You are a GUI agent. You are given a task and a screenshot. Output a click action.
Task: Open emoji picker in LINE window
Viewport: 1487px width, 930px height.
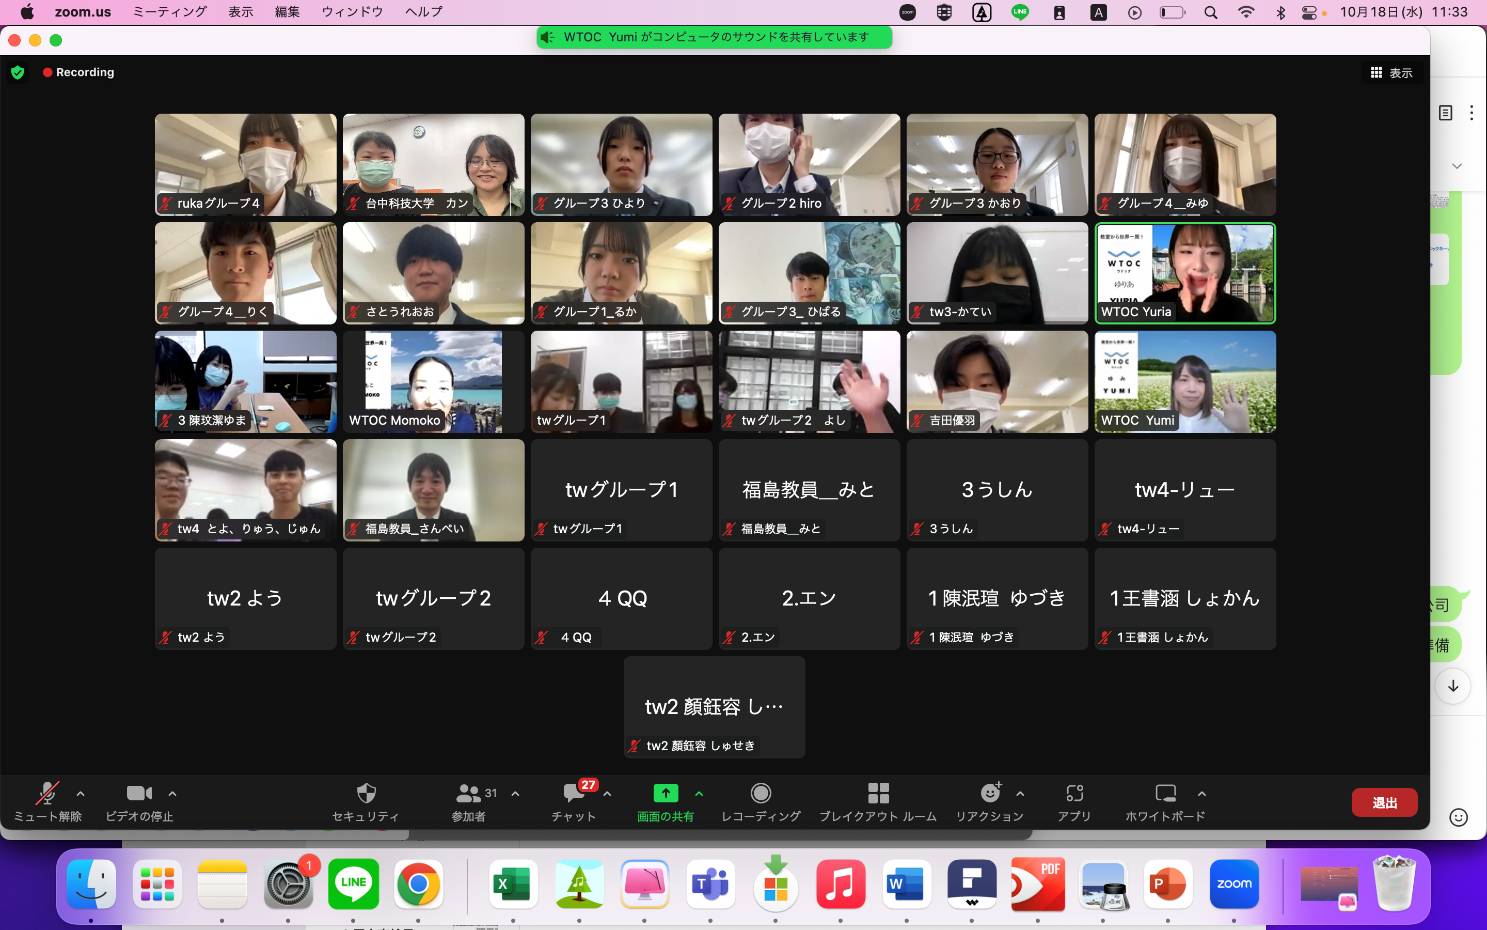[x=1459, y=817]
